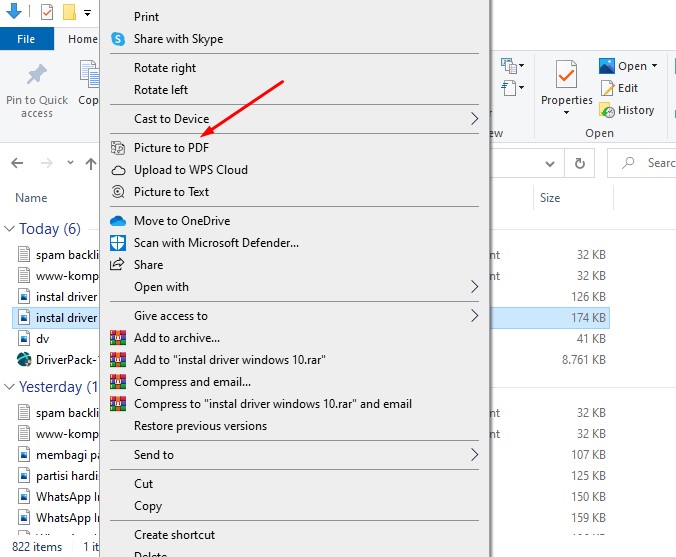
Task: Open the ribbon Open dropdown arrow
Action: click(655, 66)
